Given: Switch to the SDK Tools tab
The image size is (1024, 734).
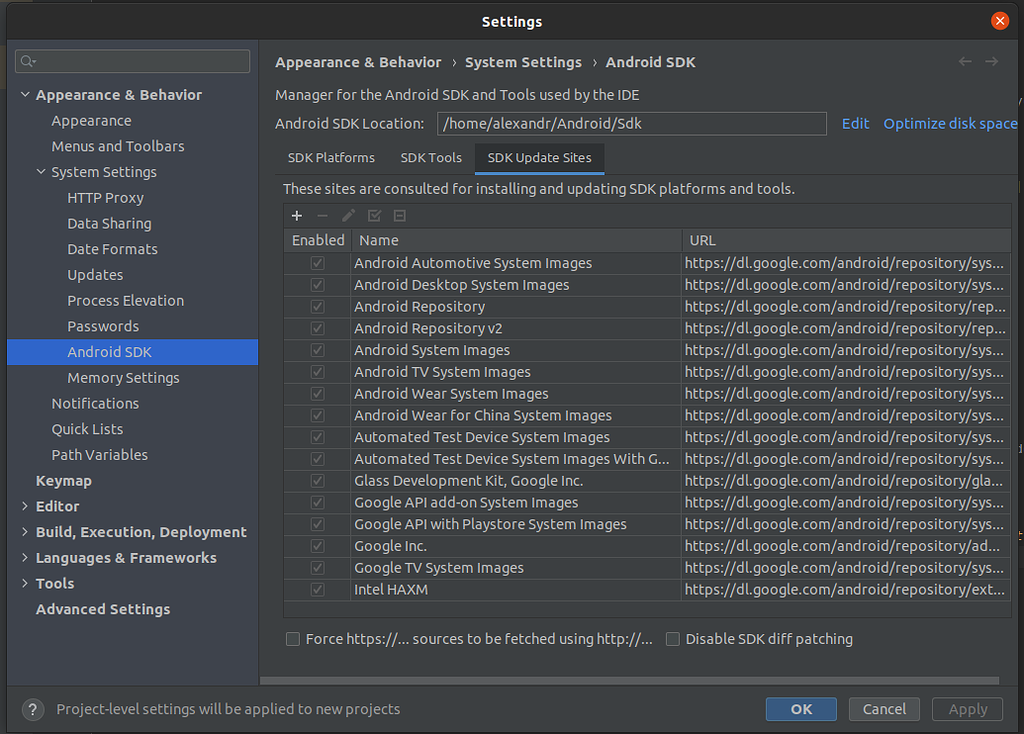Looking at the screenshot, I should pos(431,158).
